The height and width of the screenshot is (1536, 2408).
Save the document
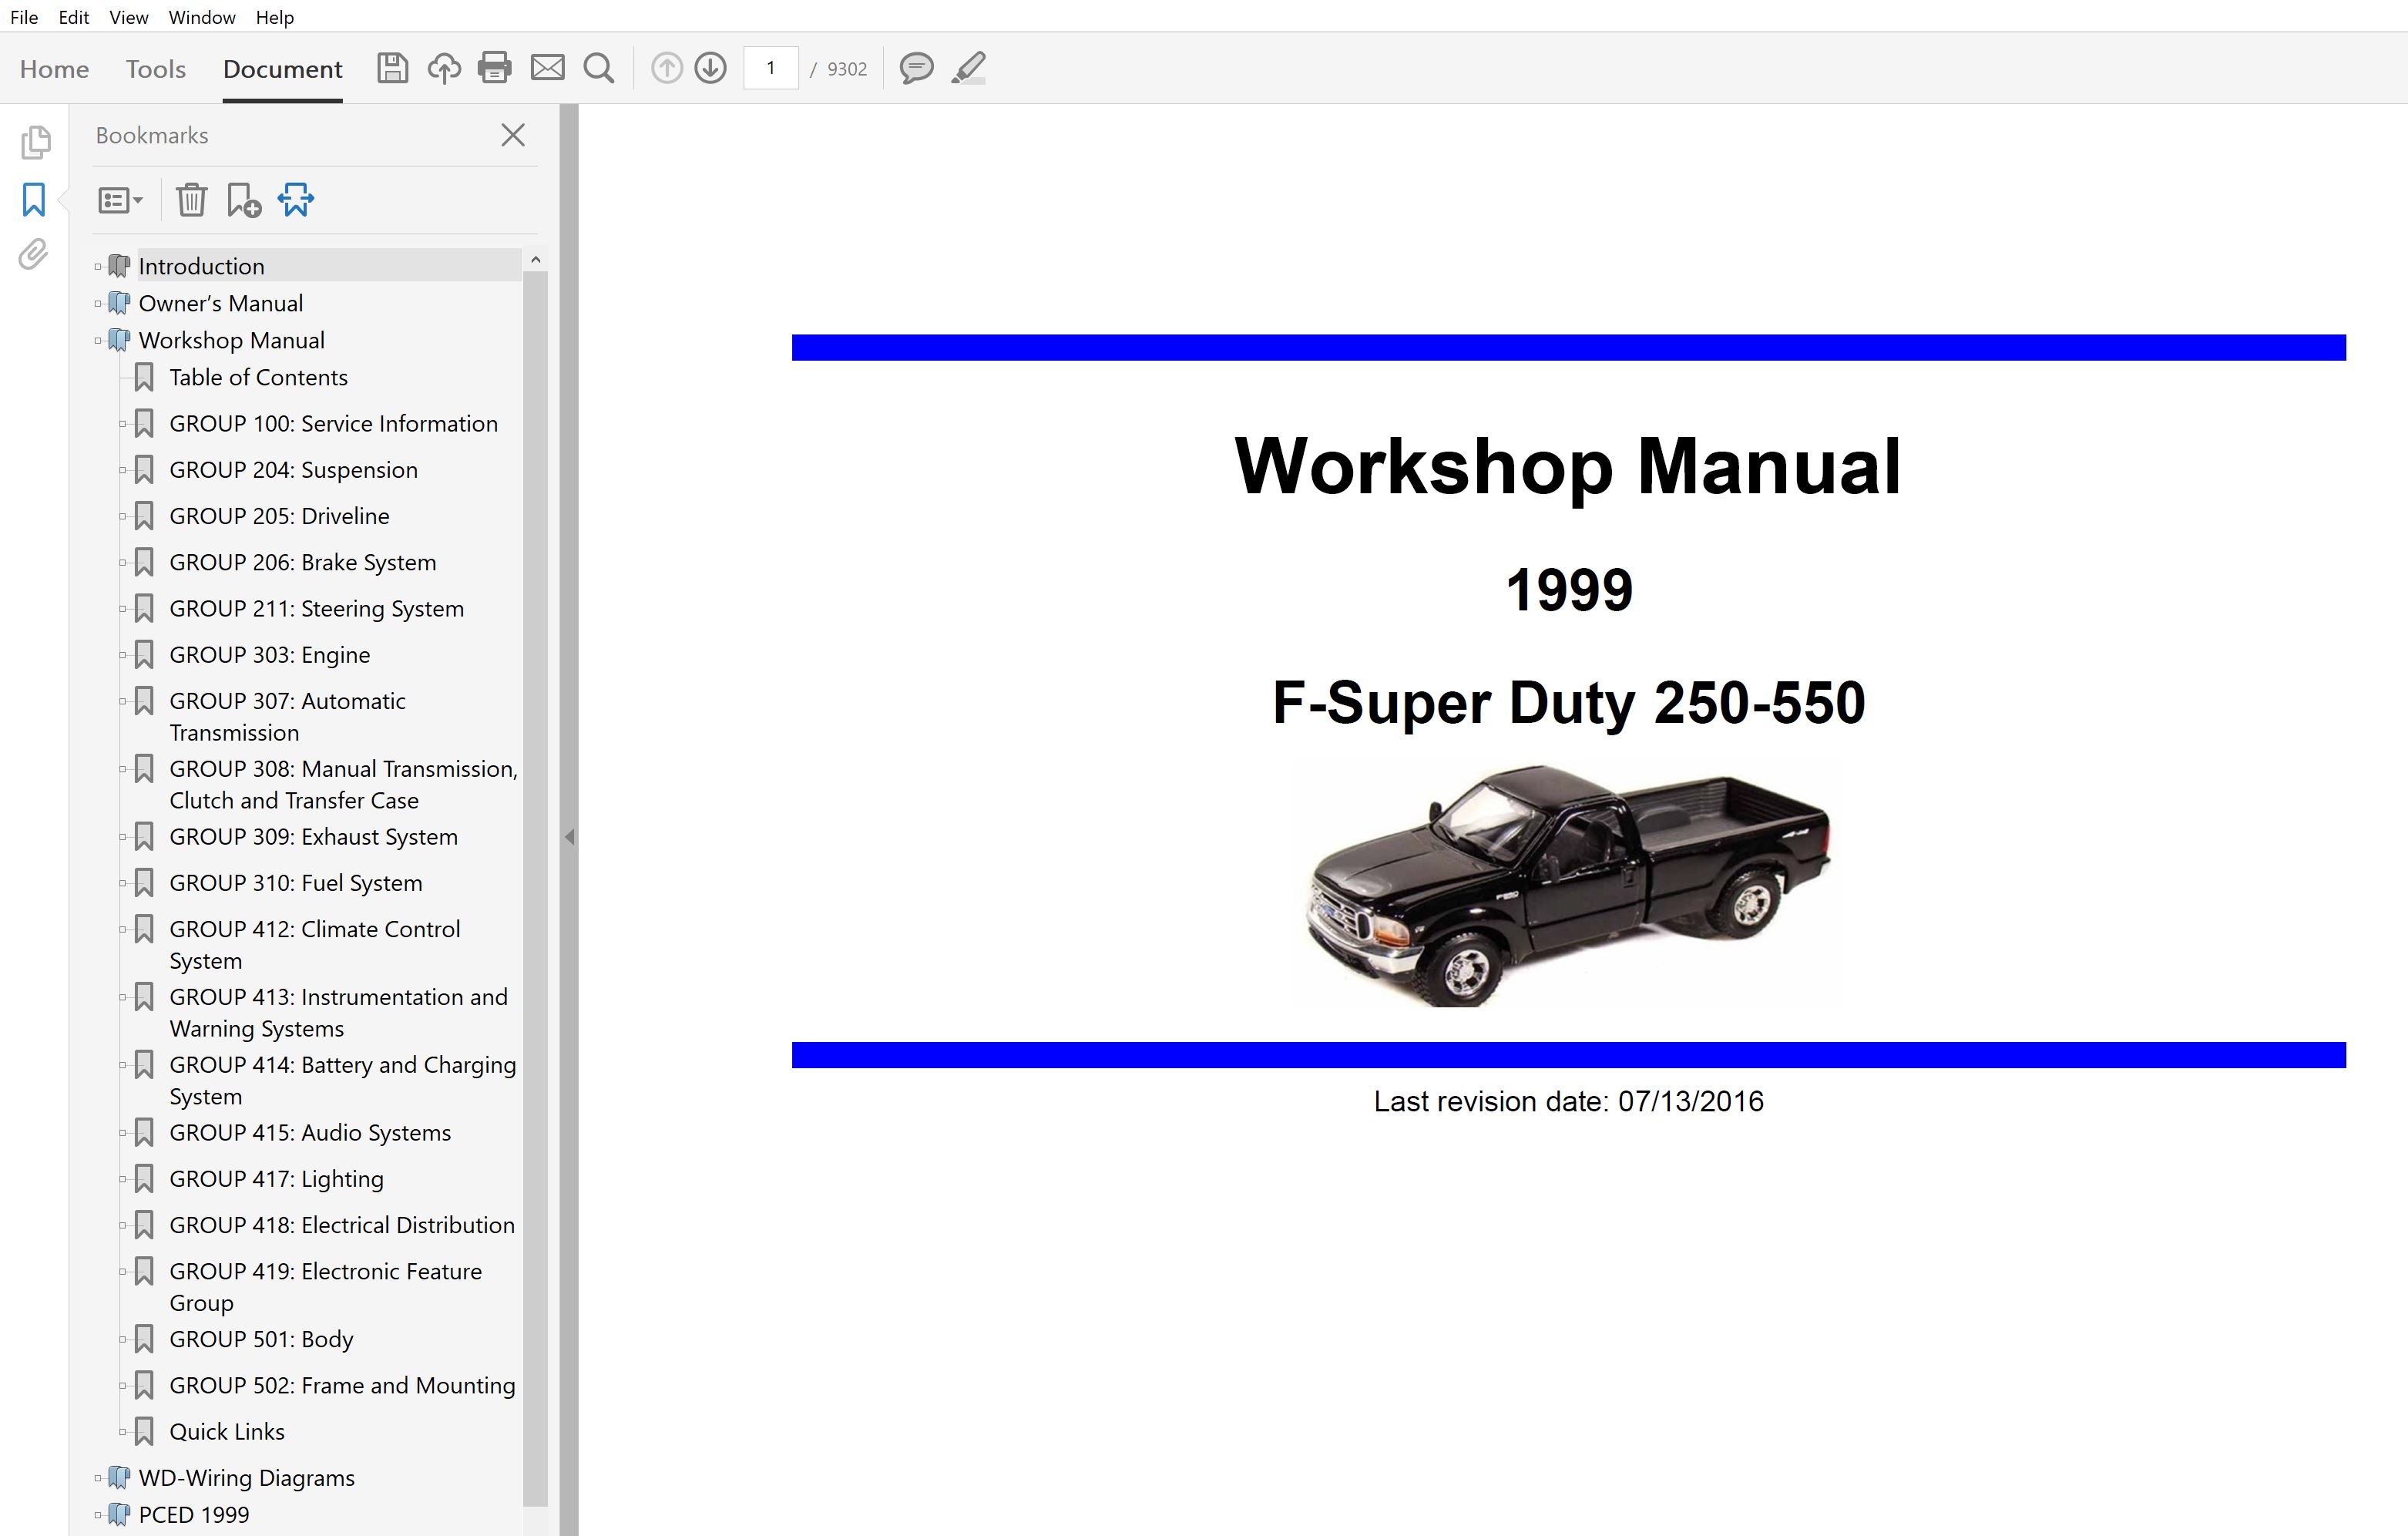tap(393, 68)
